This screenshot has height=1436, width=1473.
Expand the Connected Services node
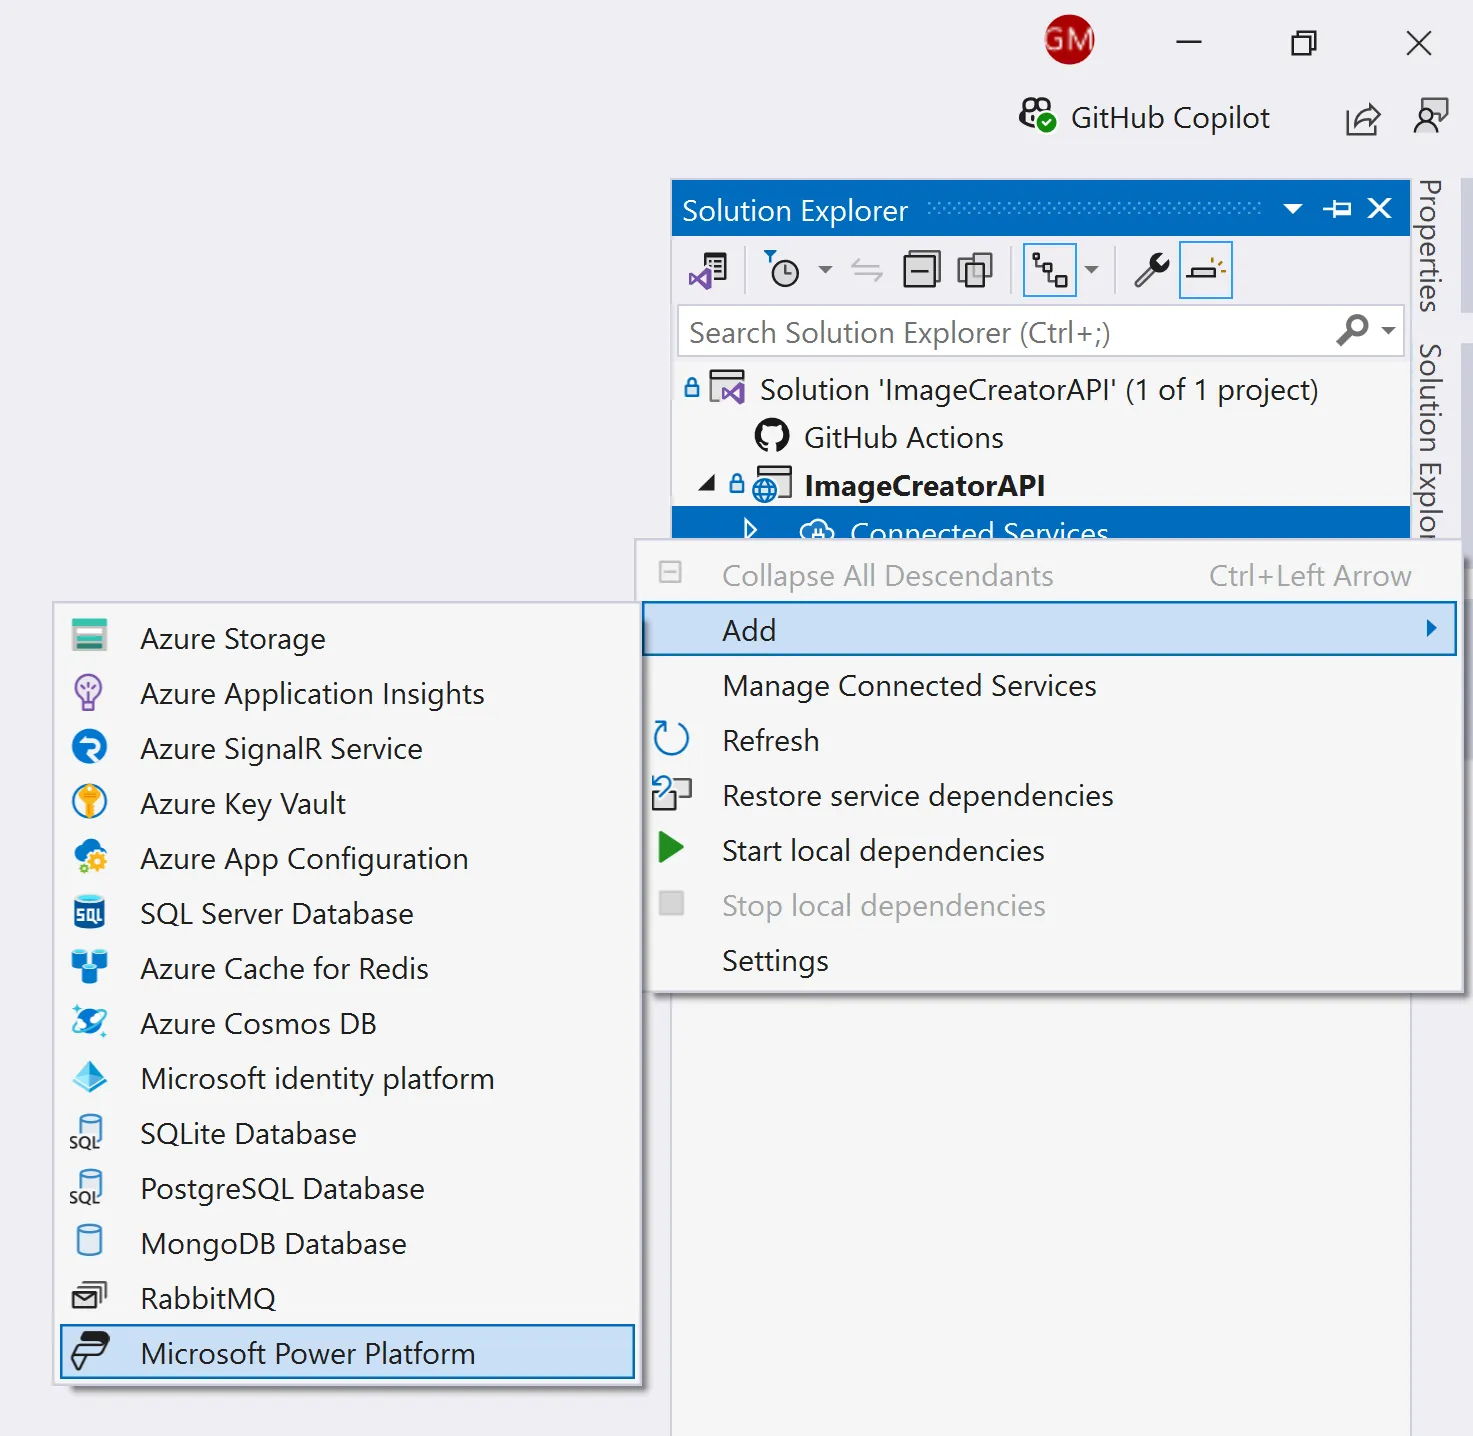click(750, 529)
